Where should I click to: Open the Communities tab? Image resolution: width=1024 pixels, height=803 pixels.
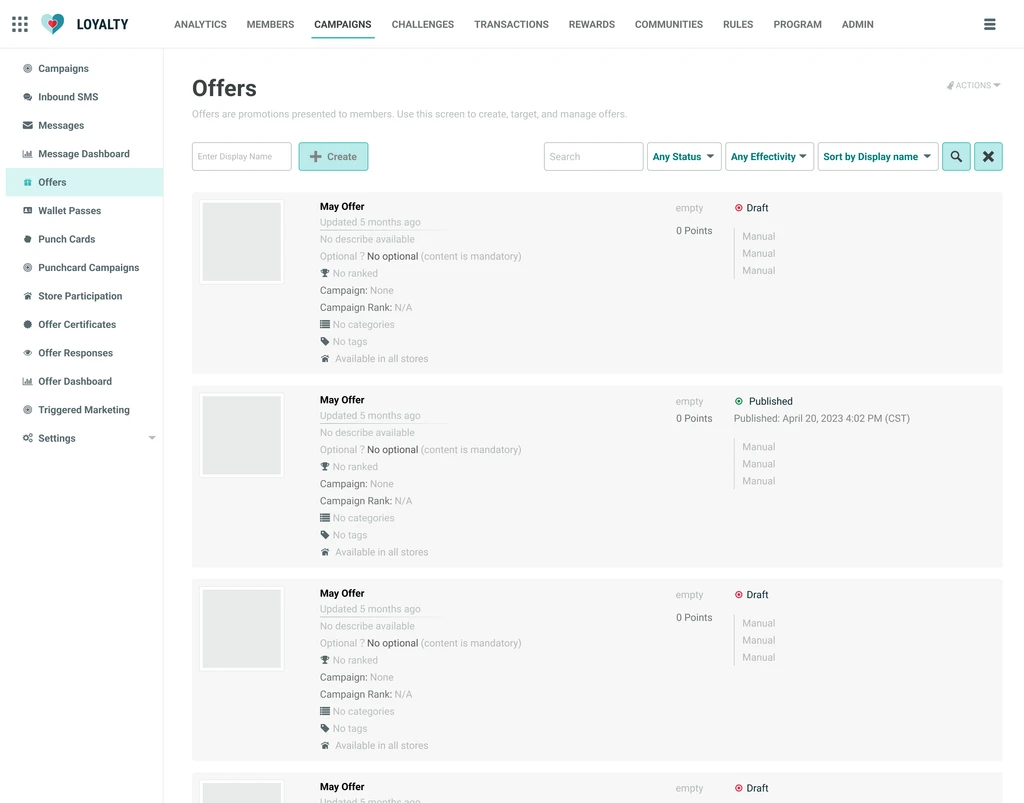coord(669,24)
